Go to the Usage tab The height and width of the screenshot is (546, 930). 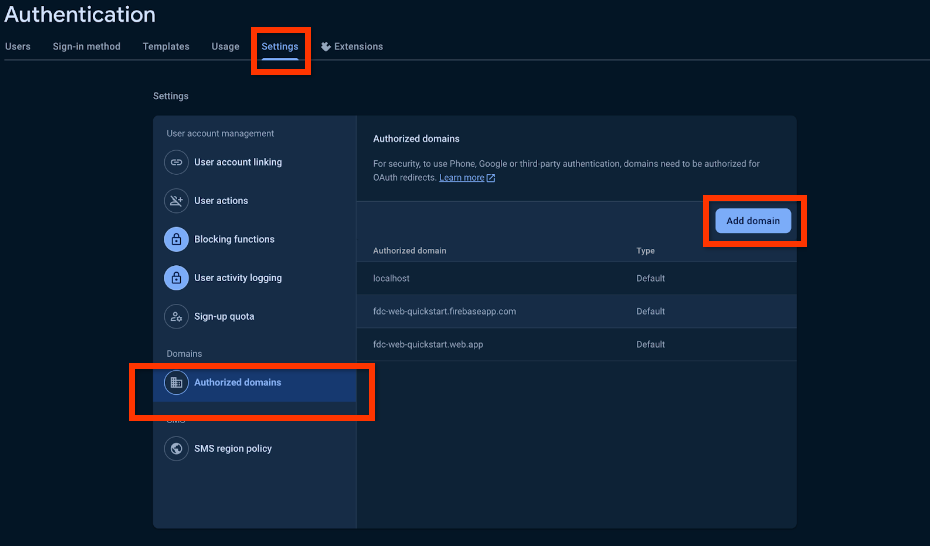225,46
